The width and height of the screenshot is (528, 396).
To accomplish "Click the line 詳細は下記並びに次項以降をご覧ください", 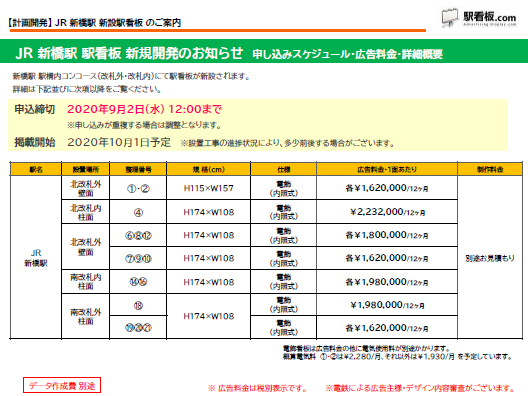I will (x=87, y=89).
